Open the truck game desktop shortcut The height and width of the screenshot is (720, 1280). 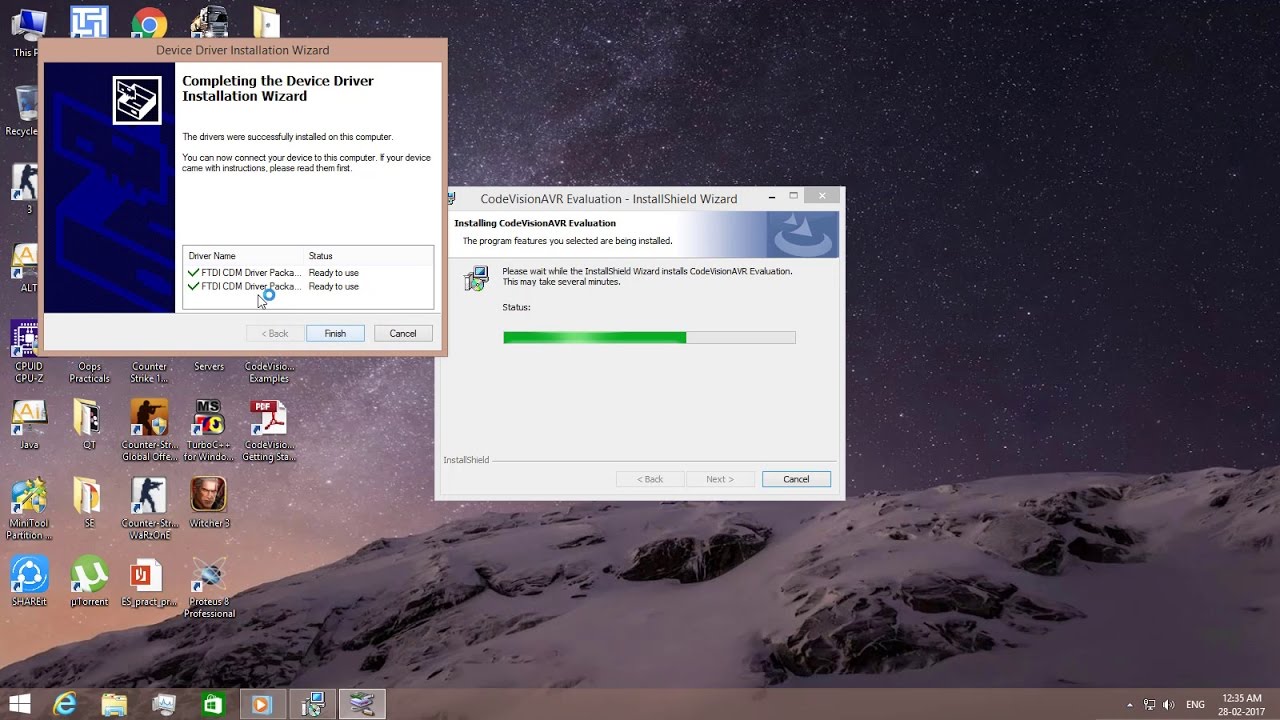[208, 24]
